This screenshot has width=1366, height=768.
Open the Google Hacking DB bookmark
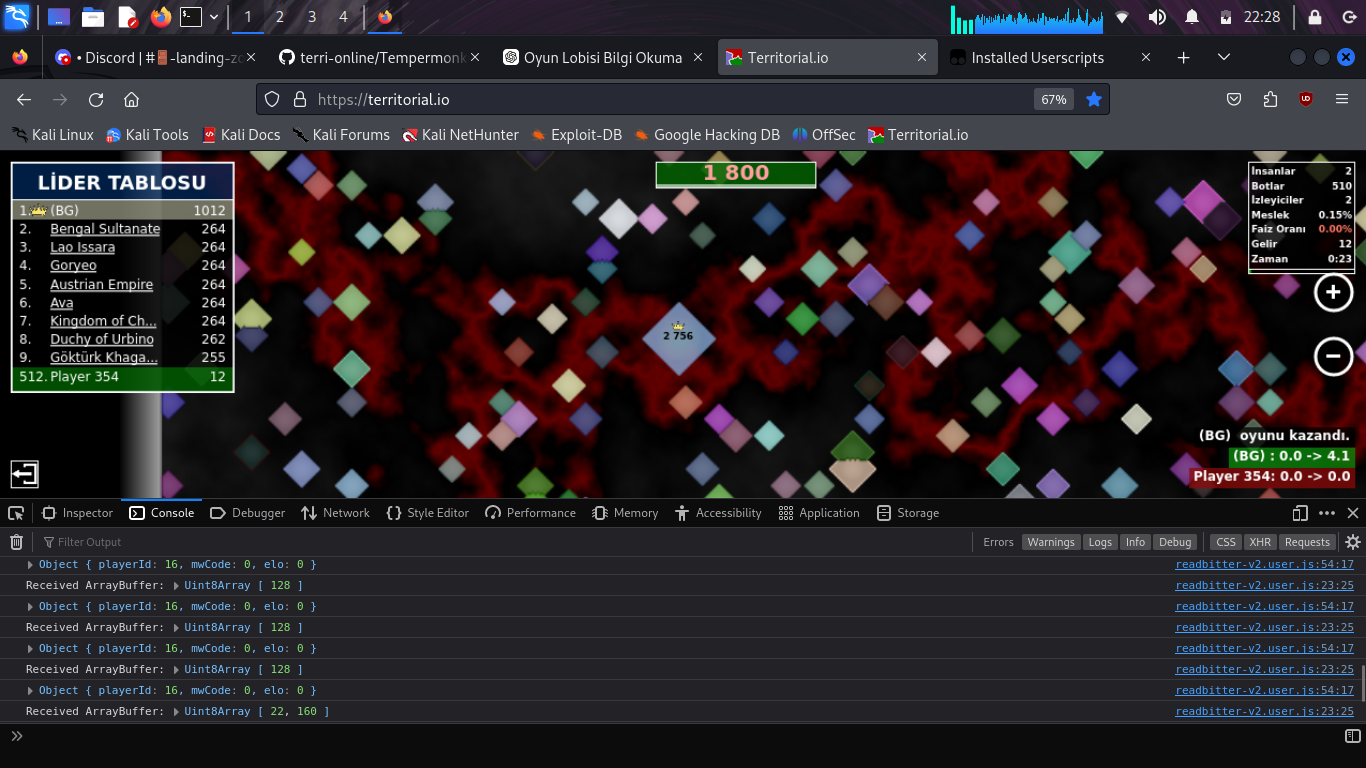pyautogui.click(x=706, y=135)
